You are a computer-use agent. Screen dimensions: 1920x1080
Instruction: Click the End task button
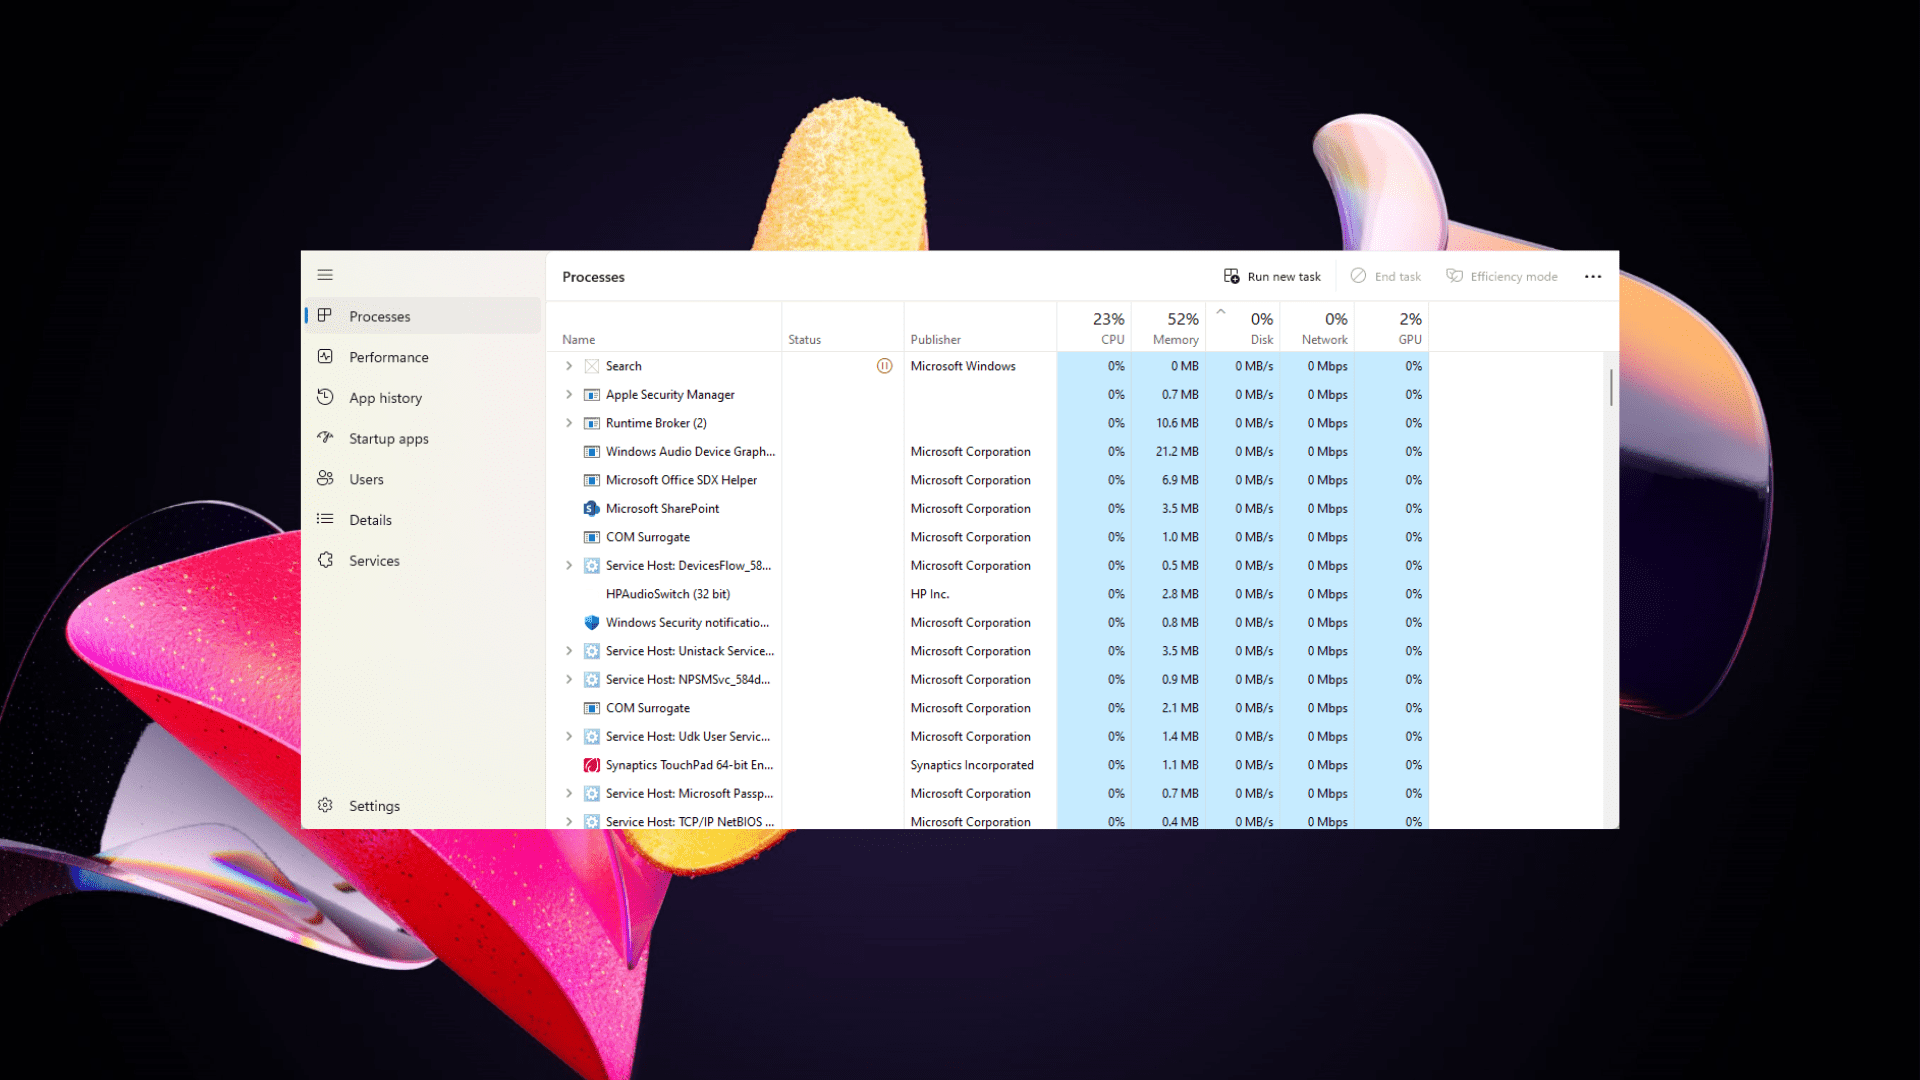1385,276
